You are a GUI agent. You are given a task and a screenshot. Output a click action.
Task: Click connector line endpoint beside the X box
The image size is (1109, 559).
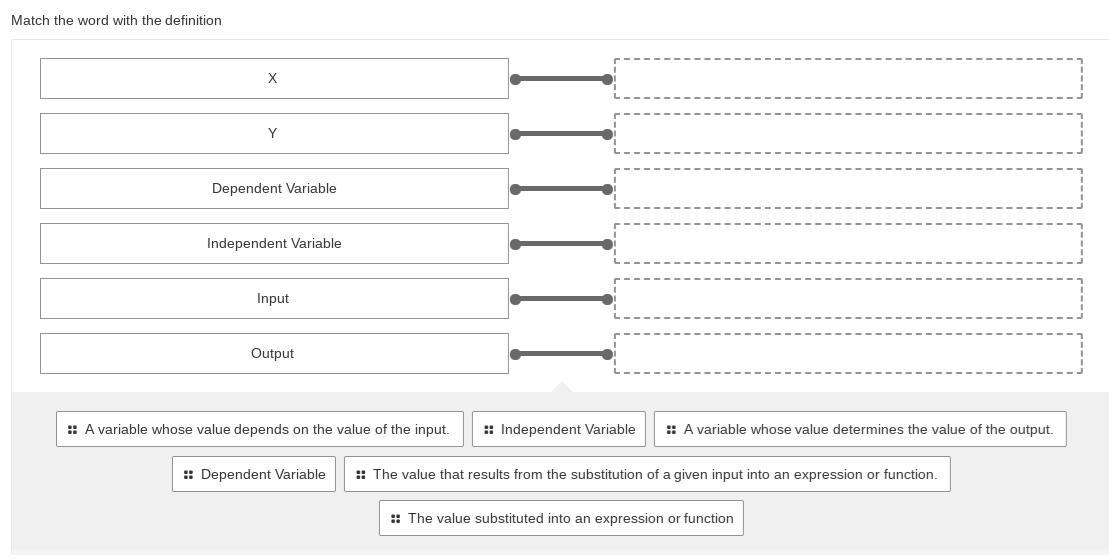tap(516, 79)
